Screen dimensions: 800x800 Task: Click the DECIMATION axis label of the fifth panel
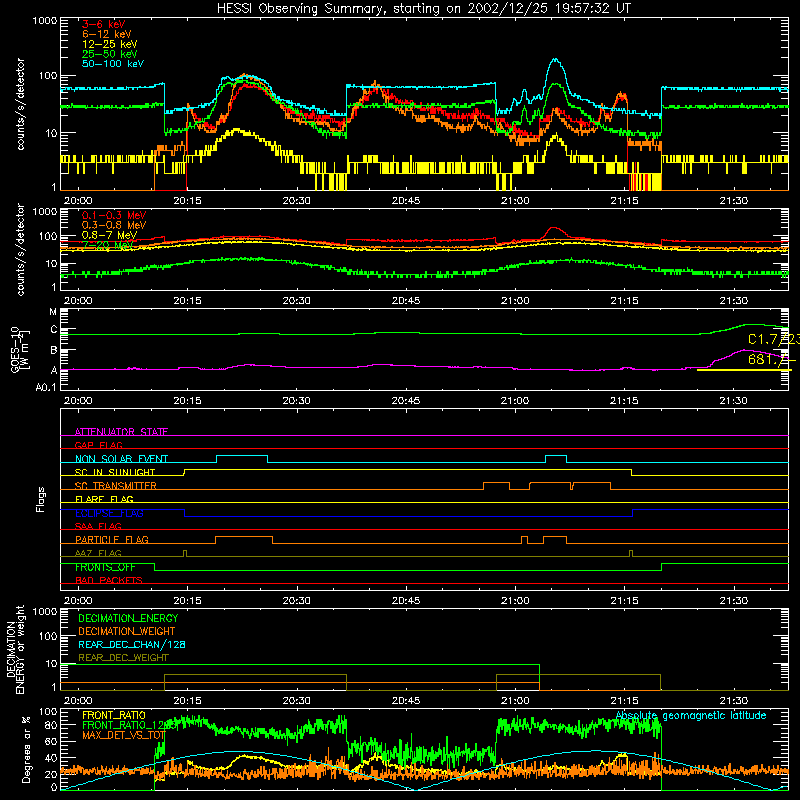point(15,650)
